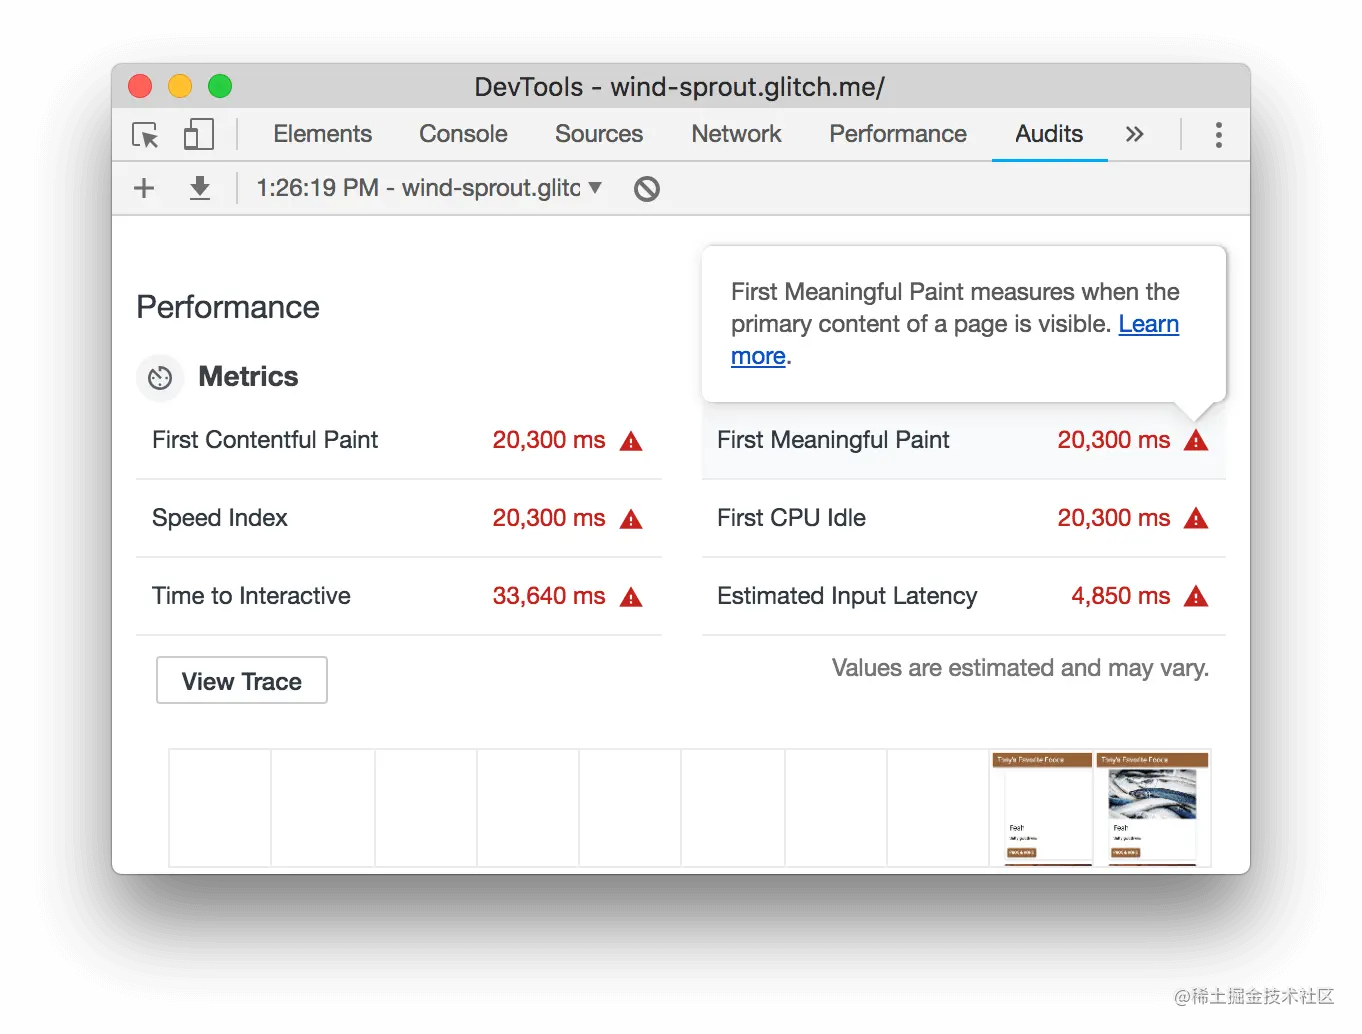This screenshot has height=1034, width=1362.
Task: Click the 33,640 ms value
Action: click(549, 596)
